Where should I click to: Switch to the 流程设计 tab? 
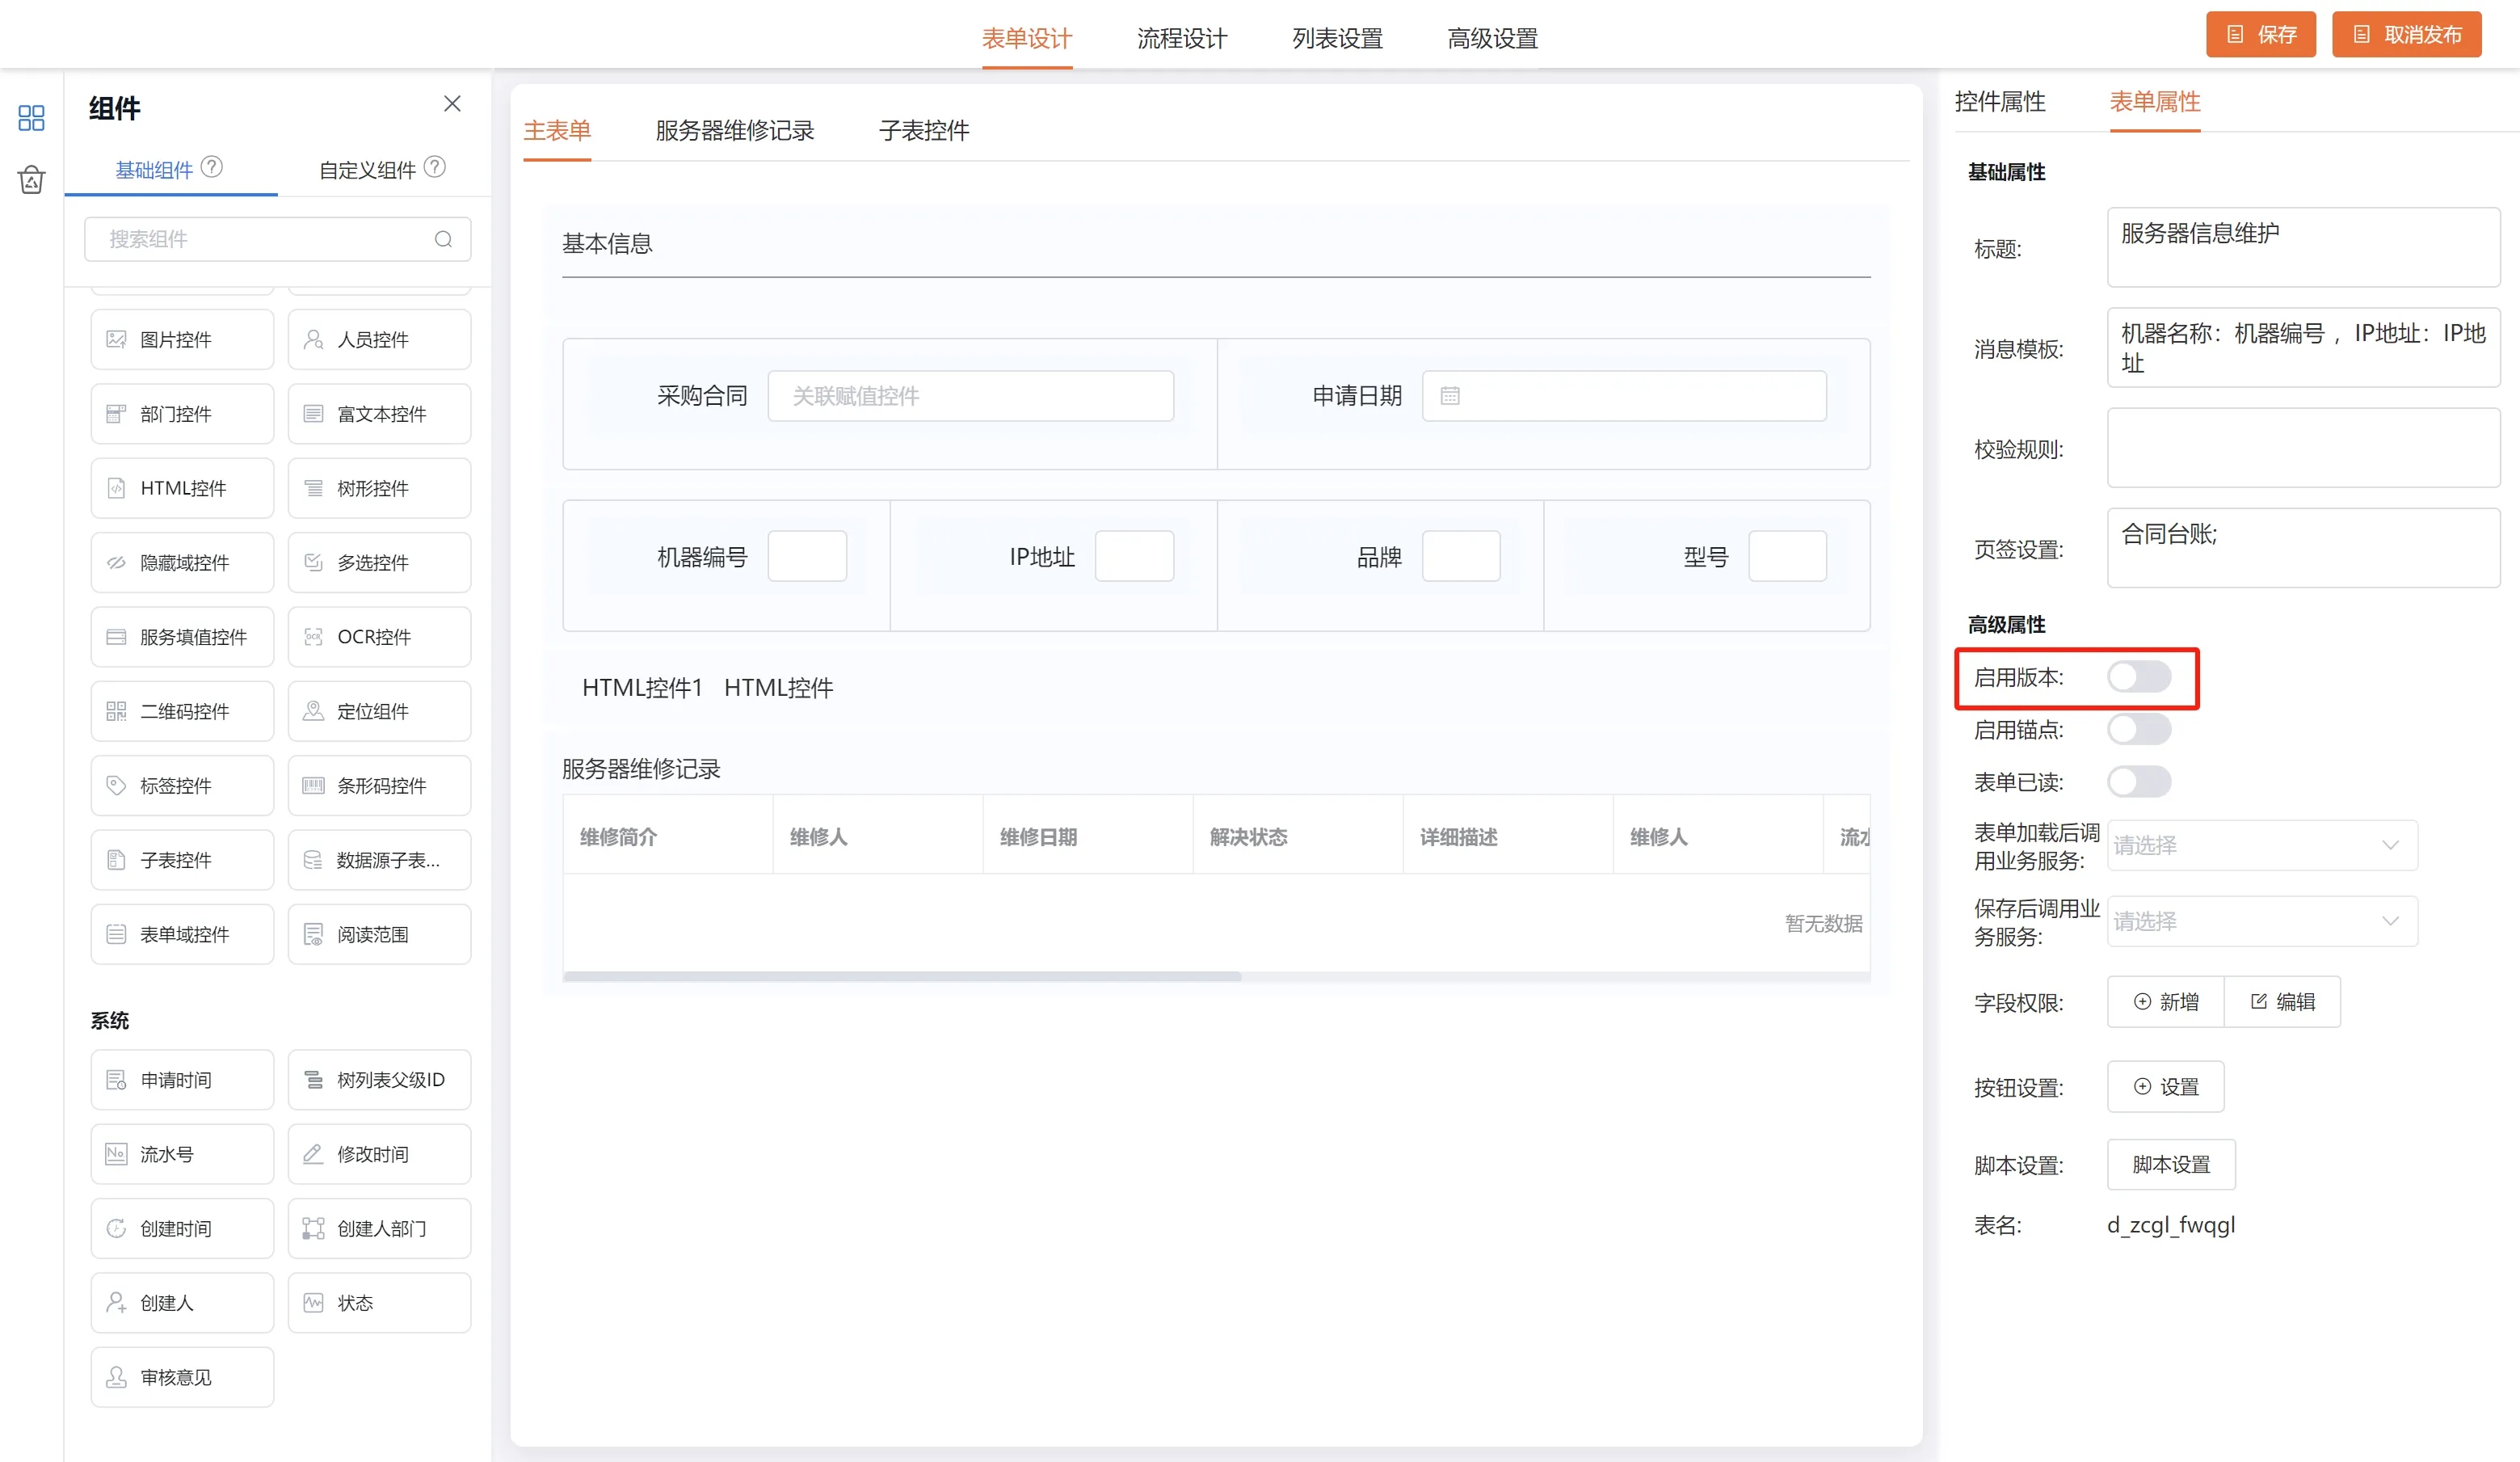(1182, 38)
